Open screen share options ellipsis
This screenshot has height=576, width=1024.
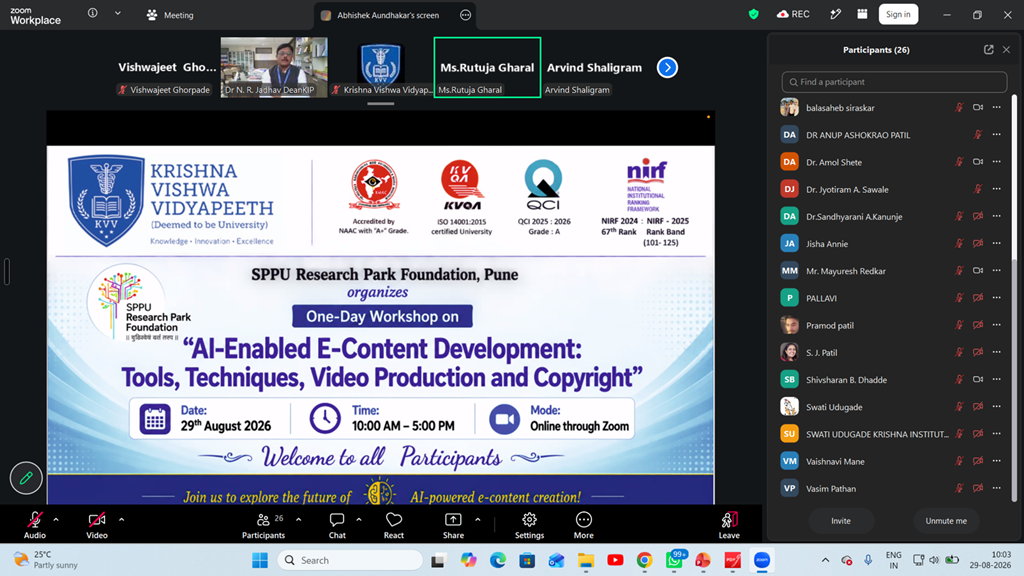point(465,15)
